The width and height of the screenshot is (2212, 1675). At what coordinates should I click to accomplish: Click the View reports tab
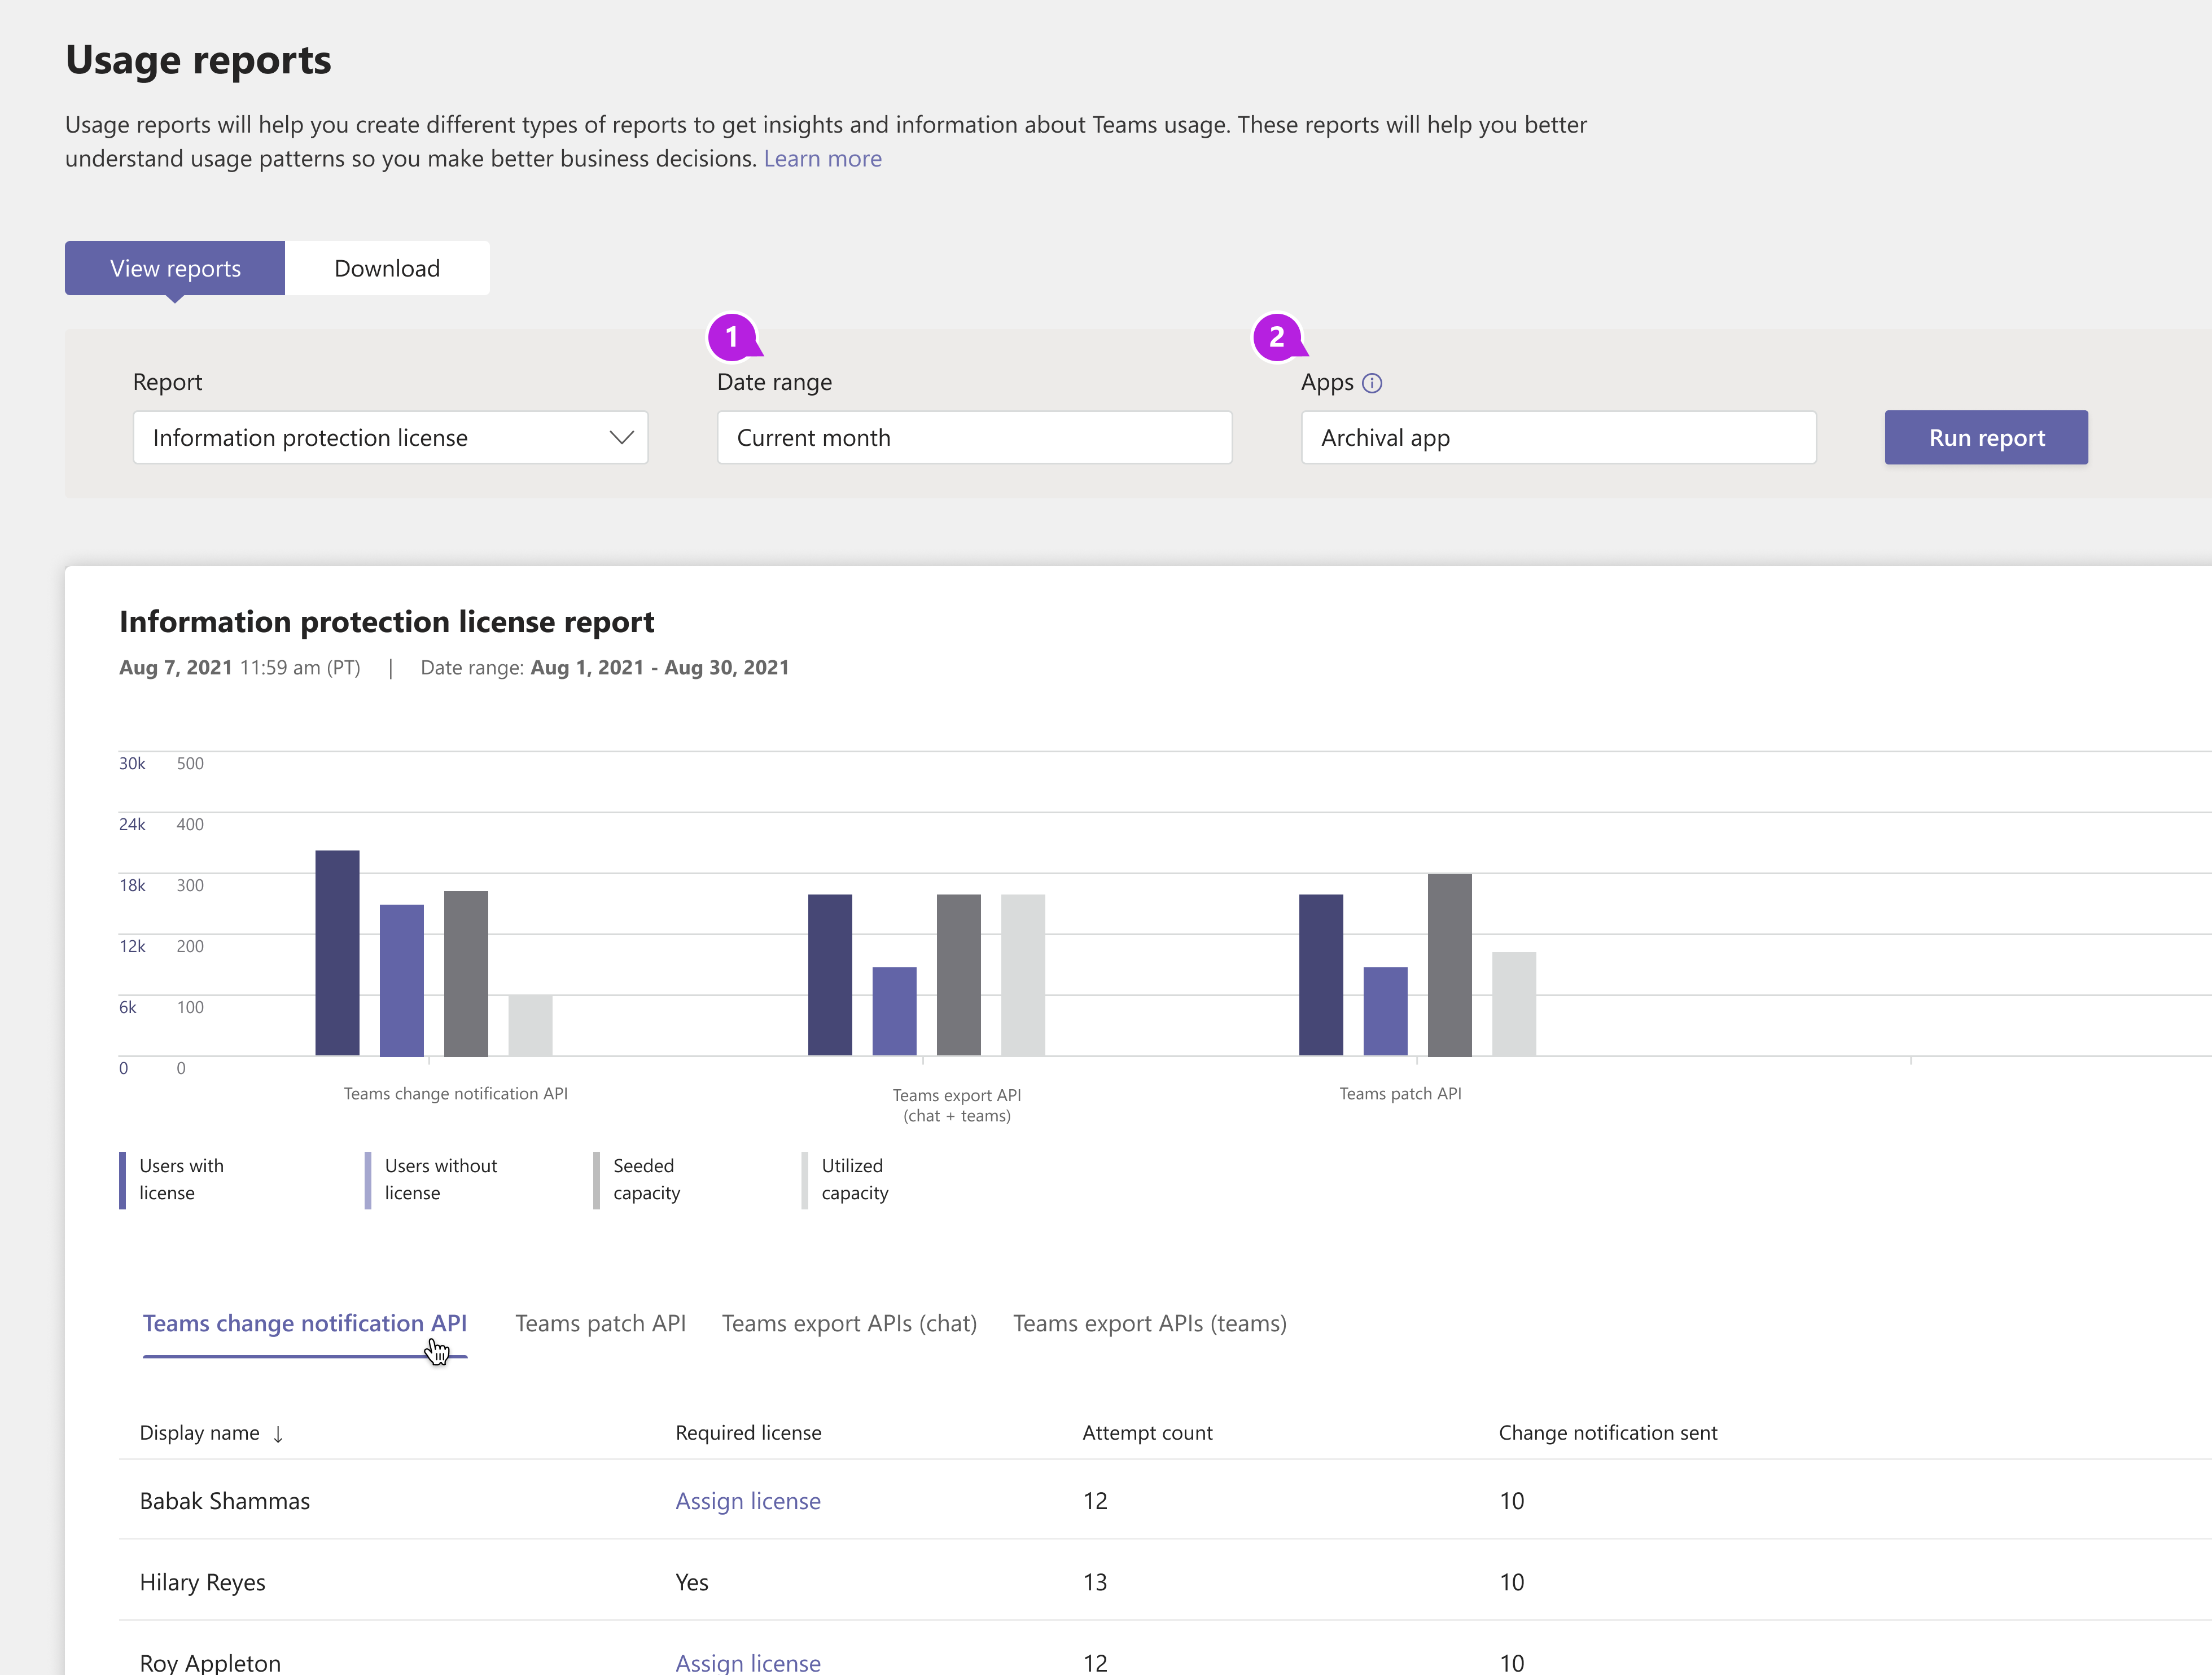coord(174,268)
